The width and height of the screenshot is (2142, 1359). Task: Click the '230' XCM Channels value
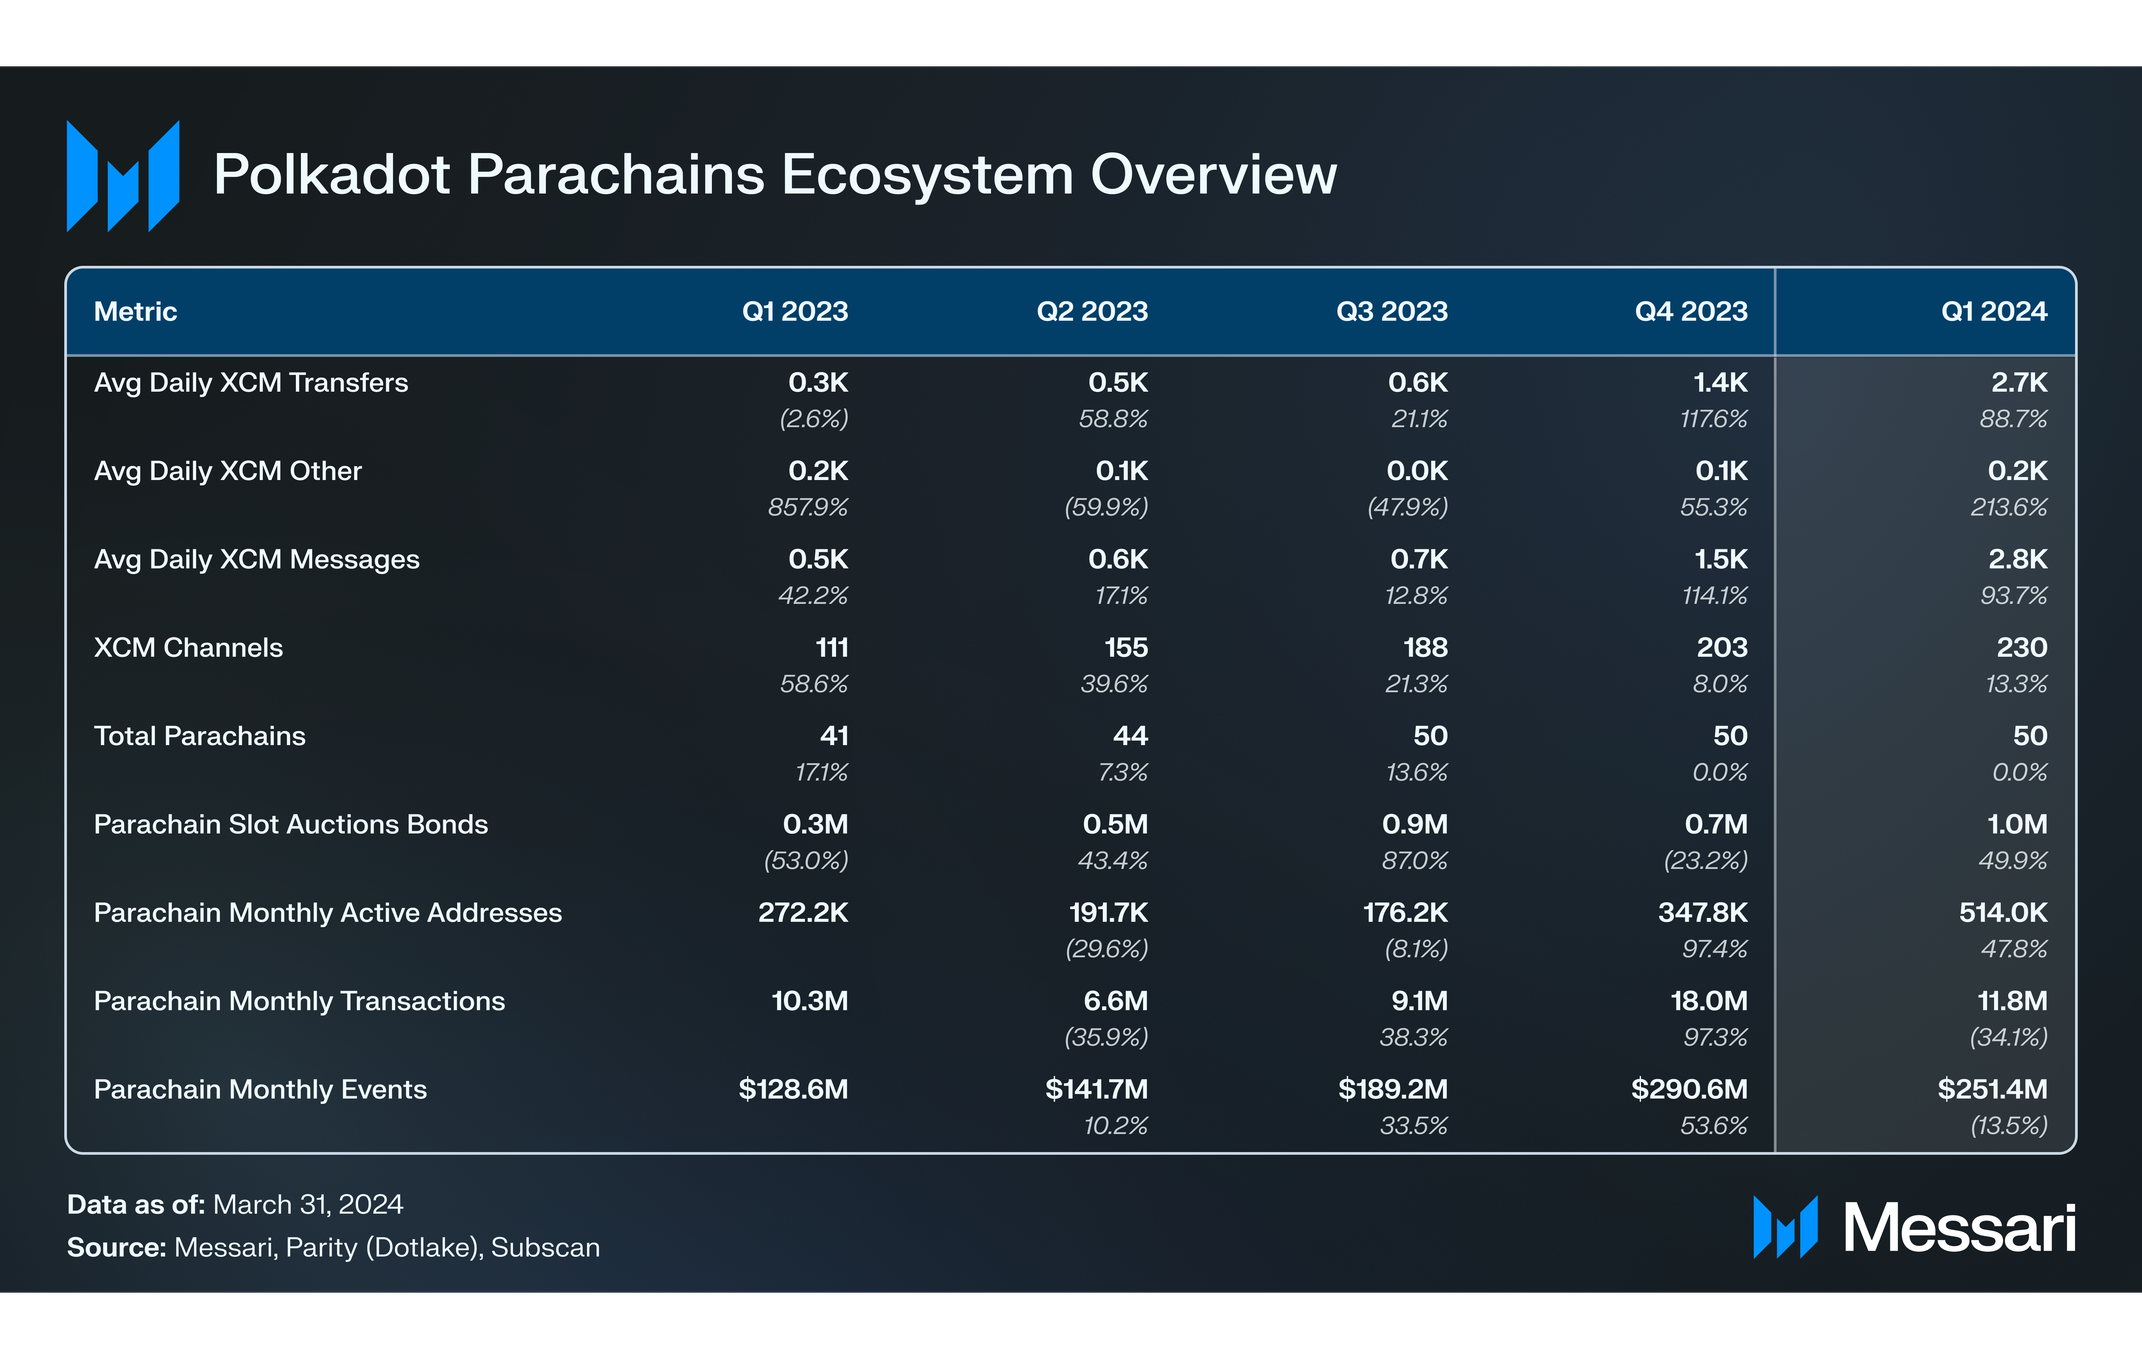click(2022, 648)
